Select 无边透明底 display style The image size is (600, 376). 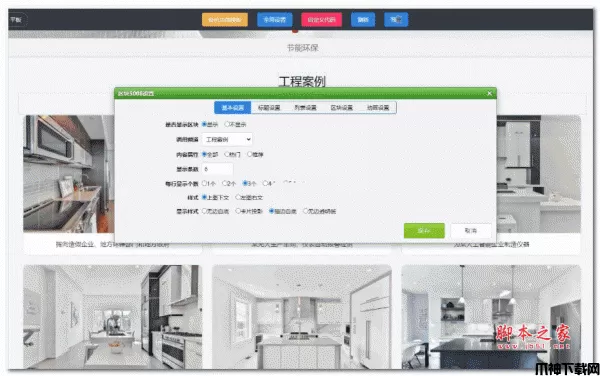tap(305, 211)
